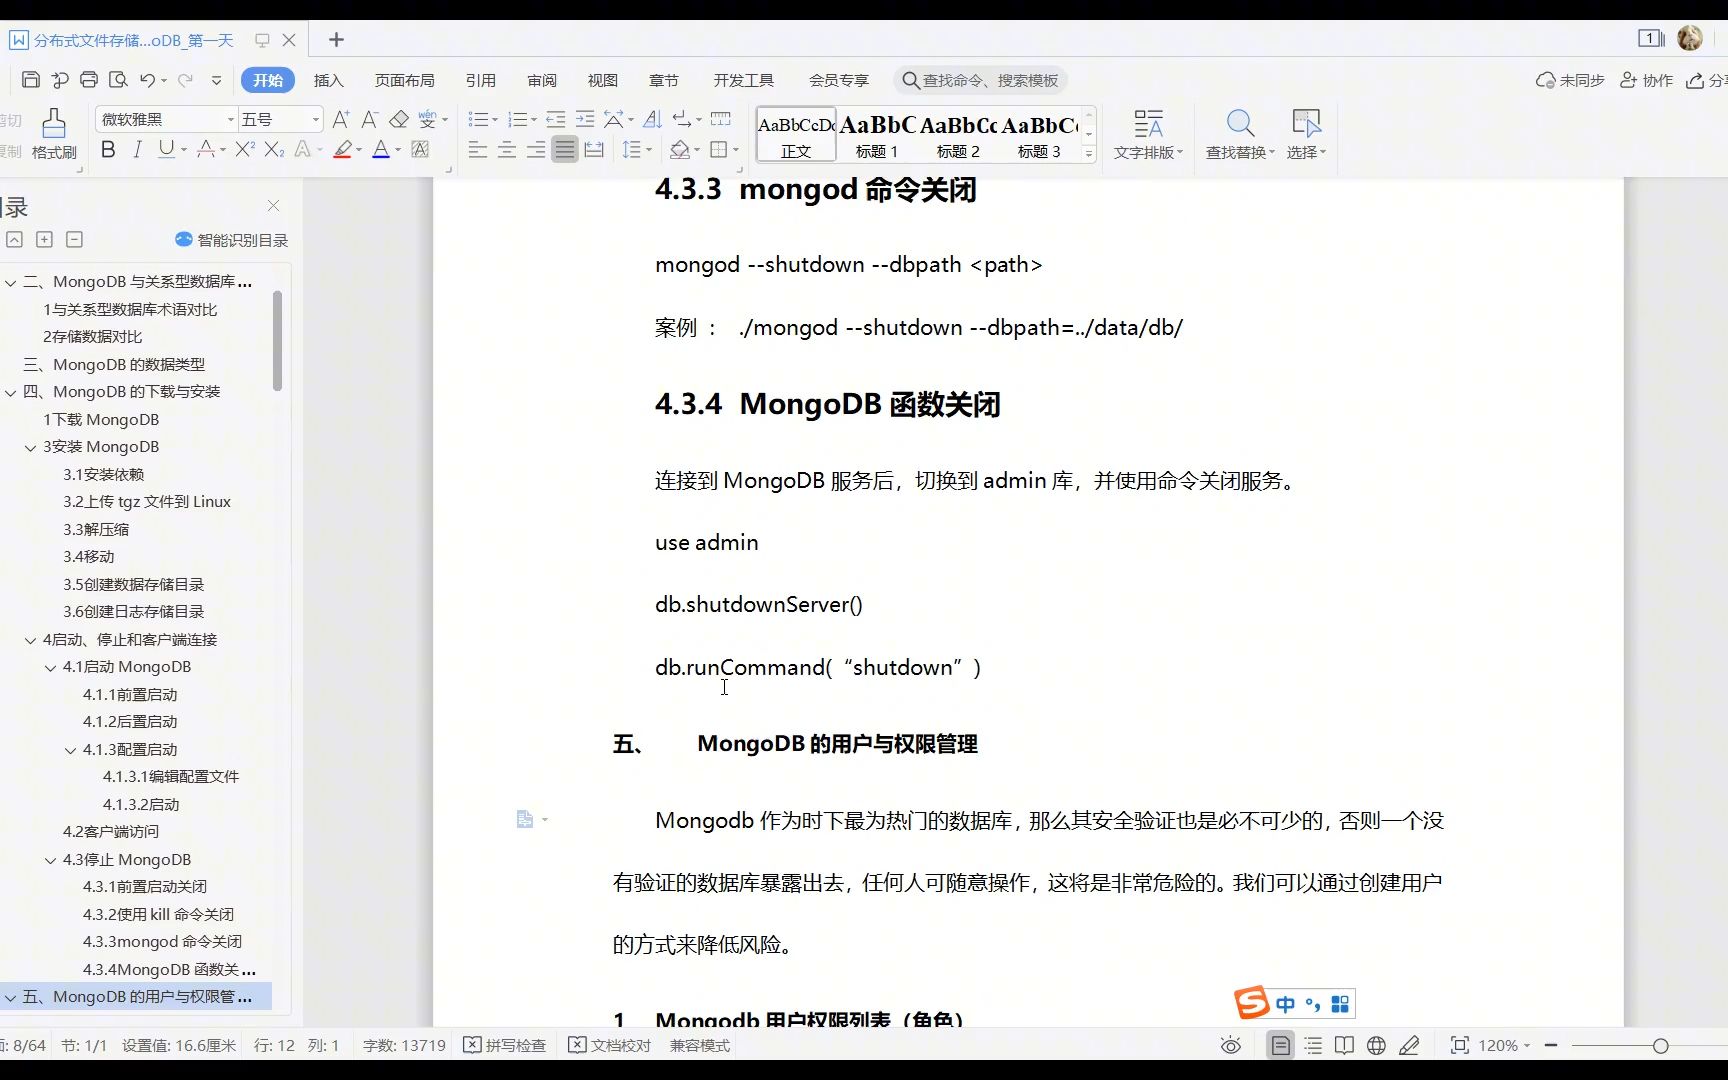Toggle character border icon
Viewport: 1728px width, 1080px height.
coord(420,150)
